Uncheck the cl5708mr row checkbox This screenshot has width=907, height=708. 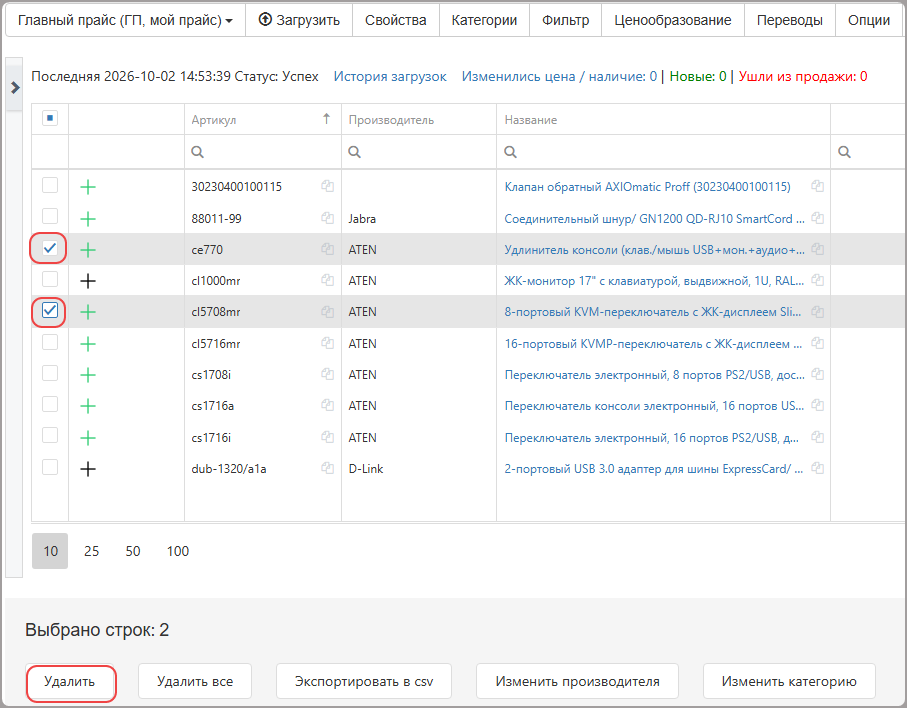[50, 311]
